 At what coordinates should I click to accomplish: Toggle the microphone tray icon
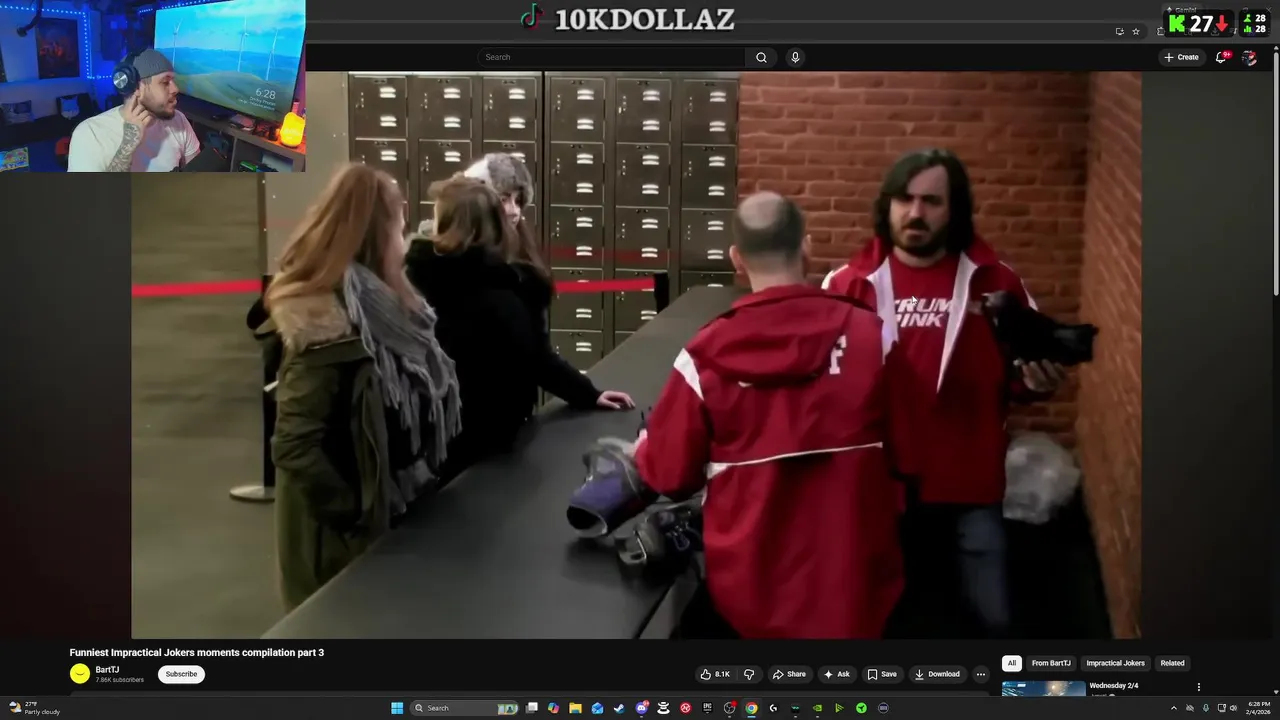(1205, 708)
